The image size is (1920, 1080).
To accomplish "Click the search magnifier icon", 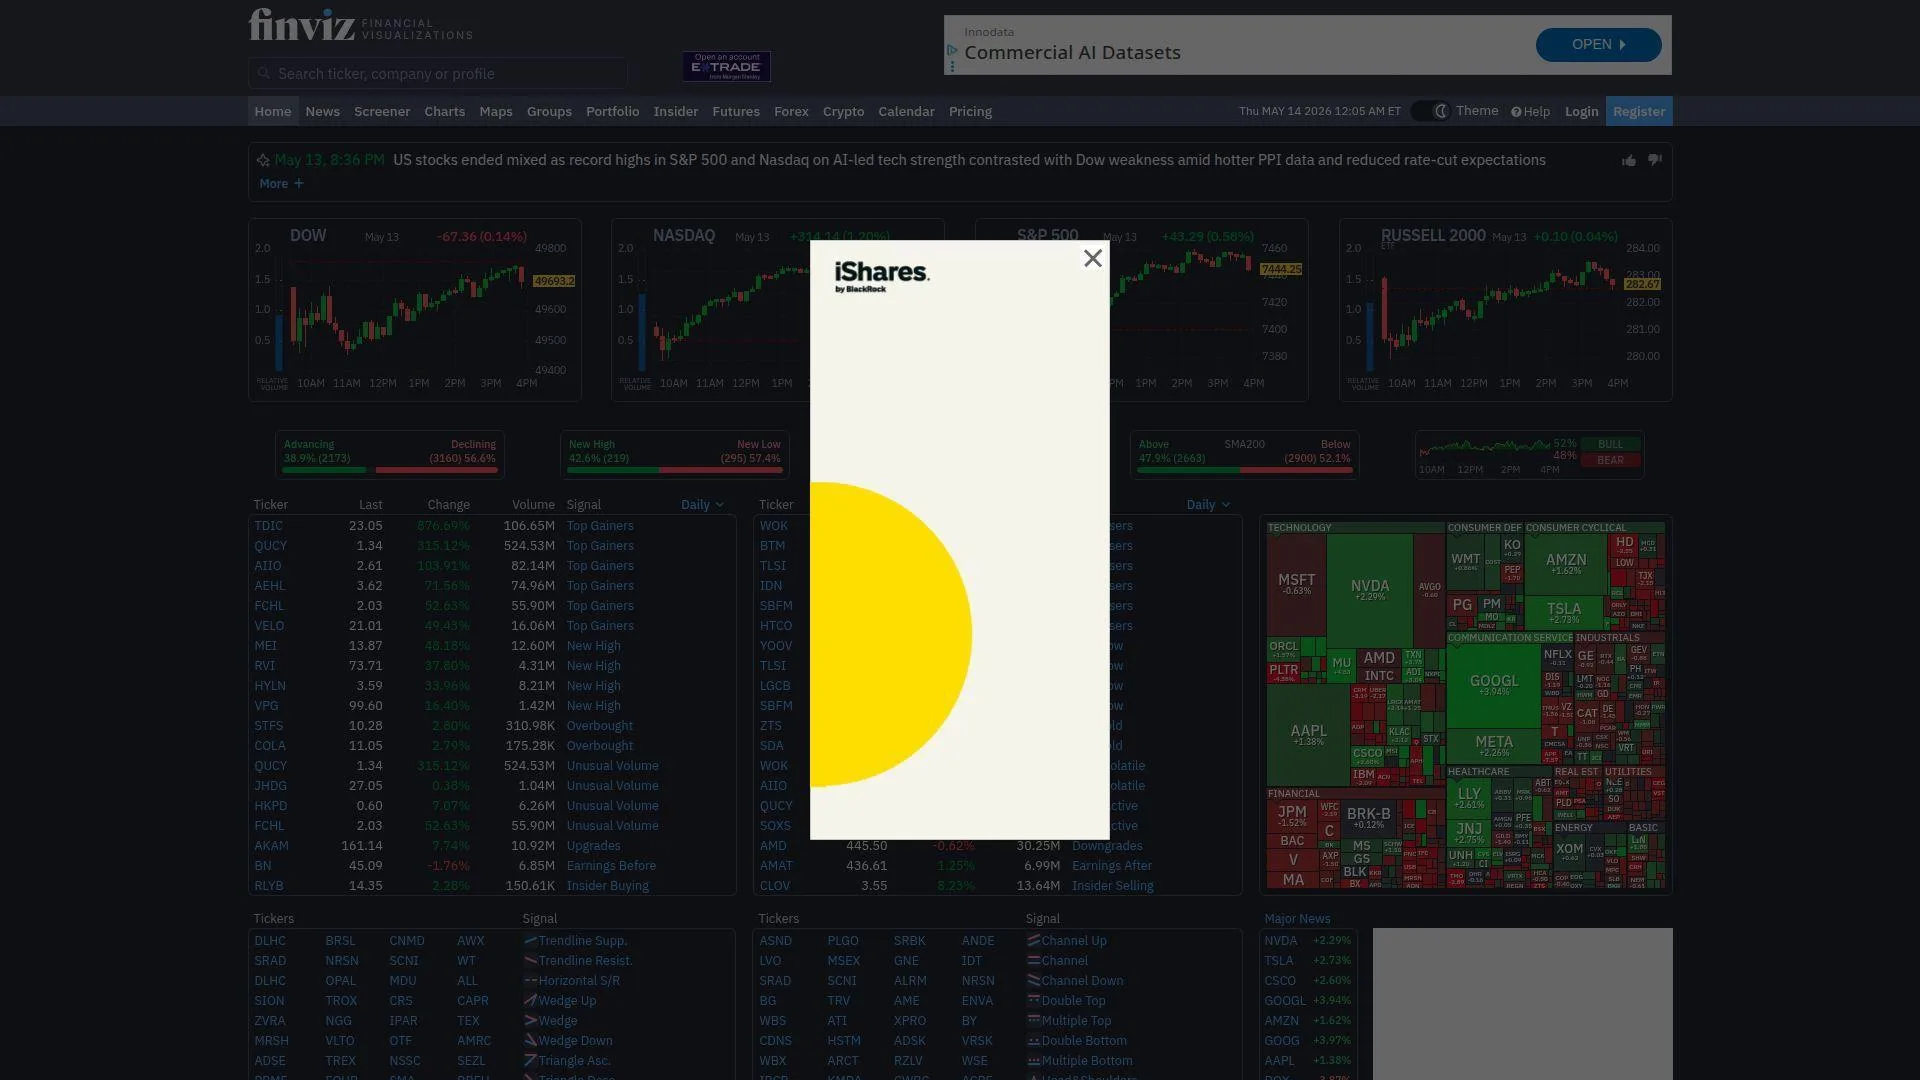I will pyautogui.click(x=264, y=73).
